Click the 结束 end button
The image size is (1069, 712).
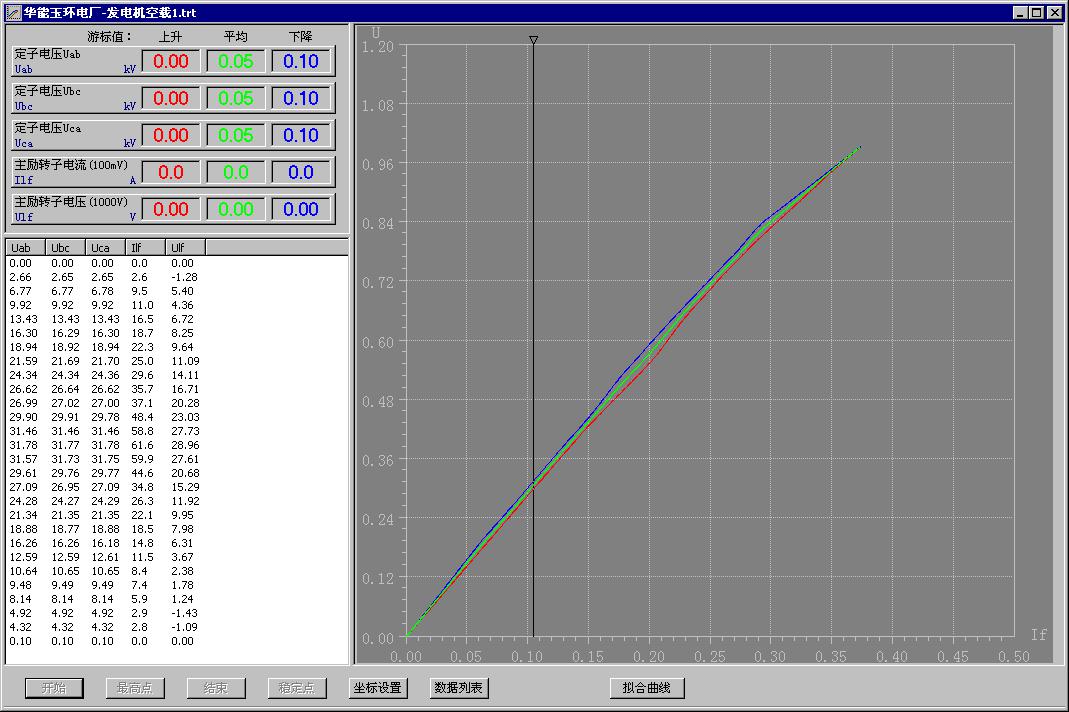pos(216,688)
